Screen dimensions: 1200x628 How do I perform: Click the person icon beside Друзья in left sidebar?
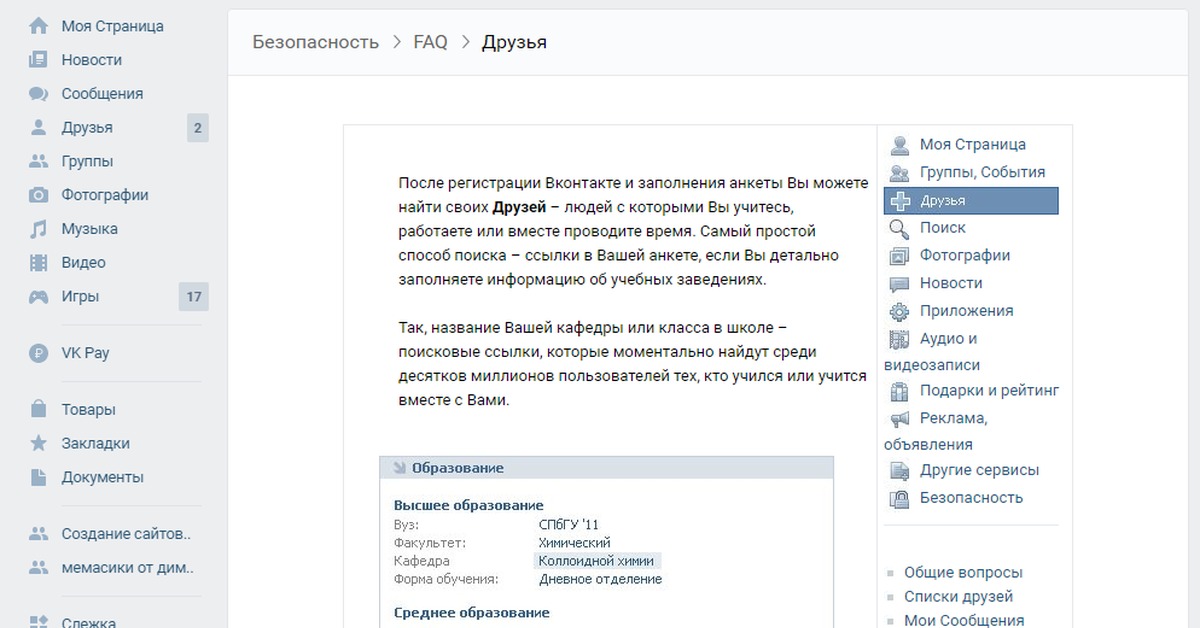(38, 127)
